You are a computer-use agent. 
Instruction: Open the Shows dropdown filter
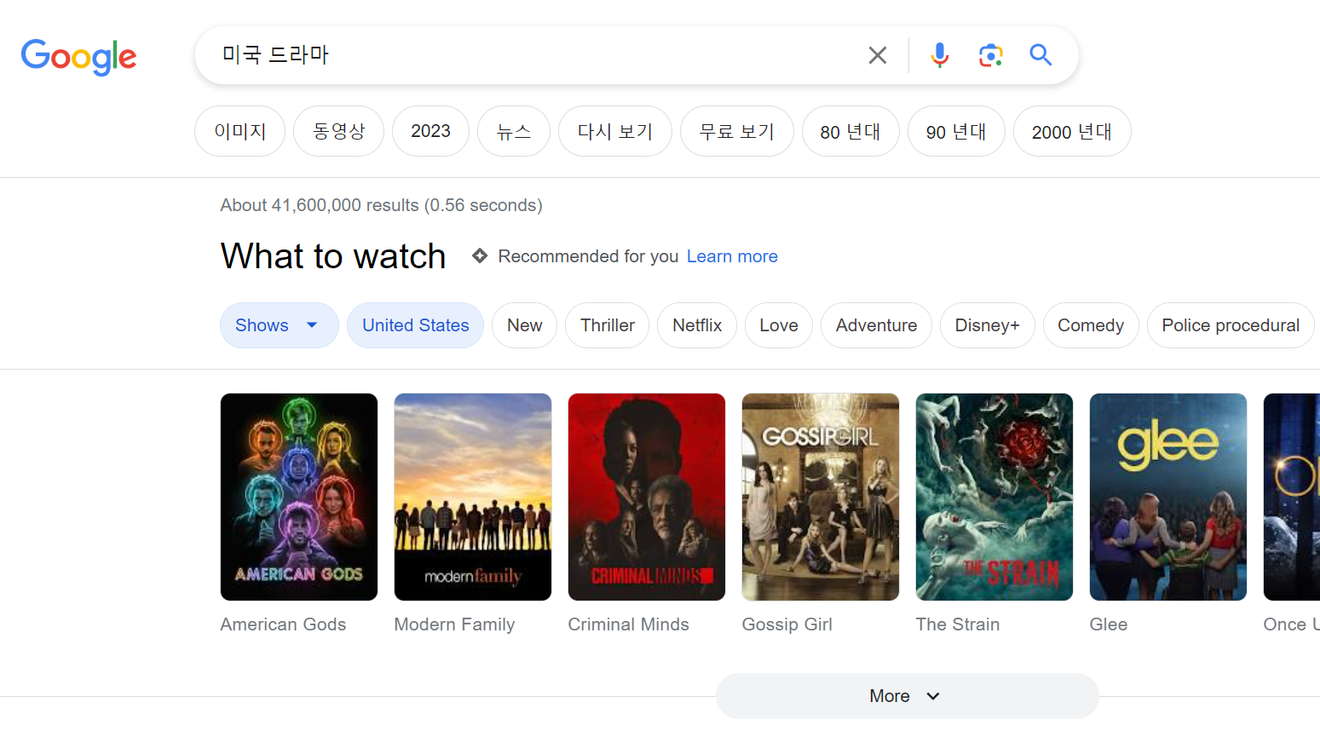point(279,325)
